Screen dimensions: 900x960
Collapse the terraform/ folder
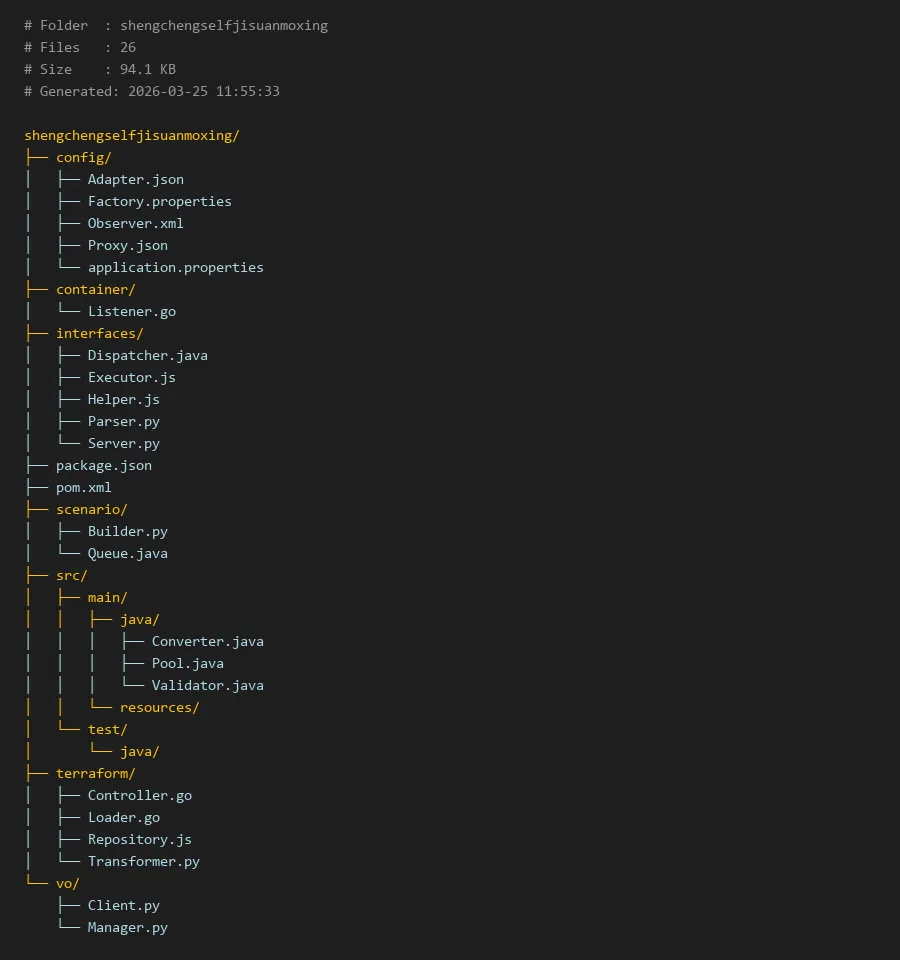pos(95,774)
